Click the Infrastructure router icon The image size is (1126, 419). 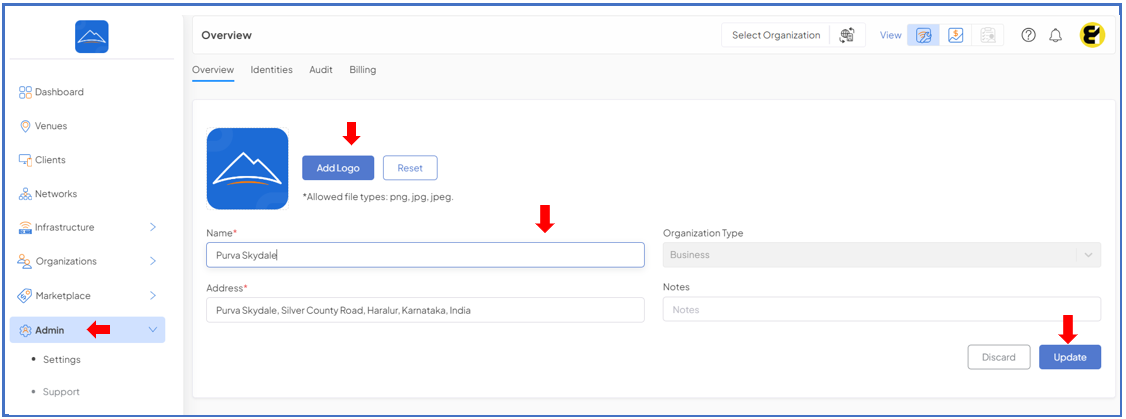click(x=25, y=228)
